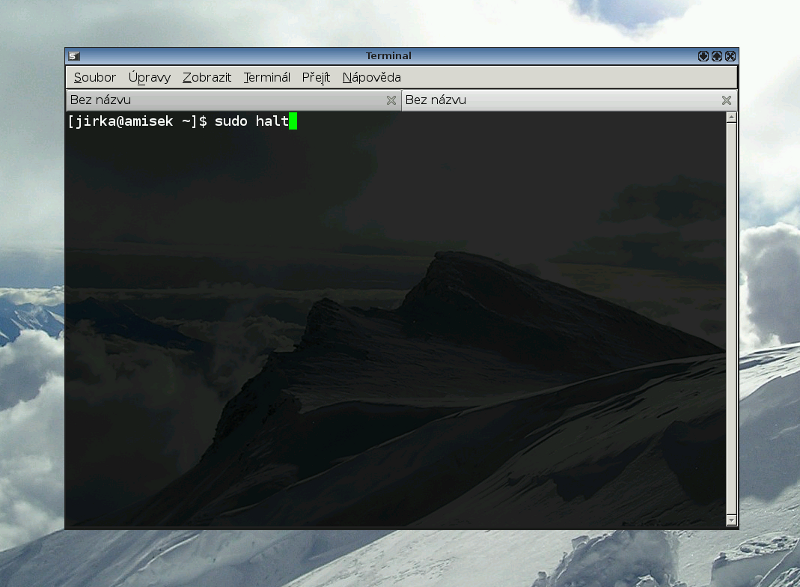The height and width of the screenshot is (587, 800).
Task: Click the Terminal title bar text
Action: click(388, 56)
